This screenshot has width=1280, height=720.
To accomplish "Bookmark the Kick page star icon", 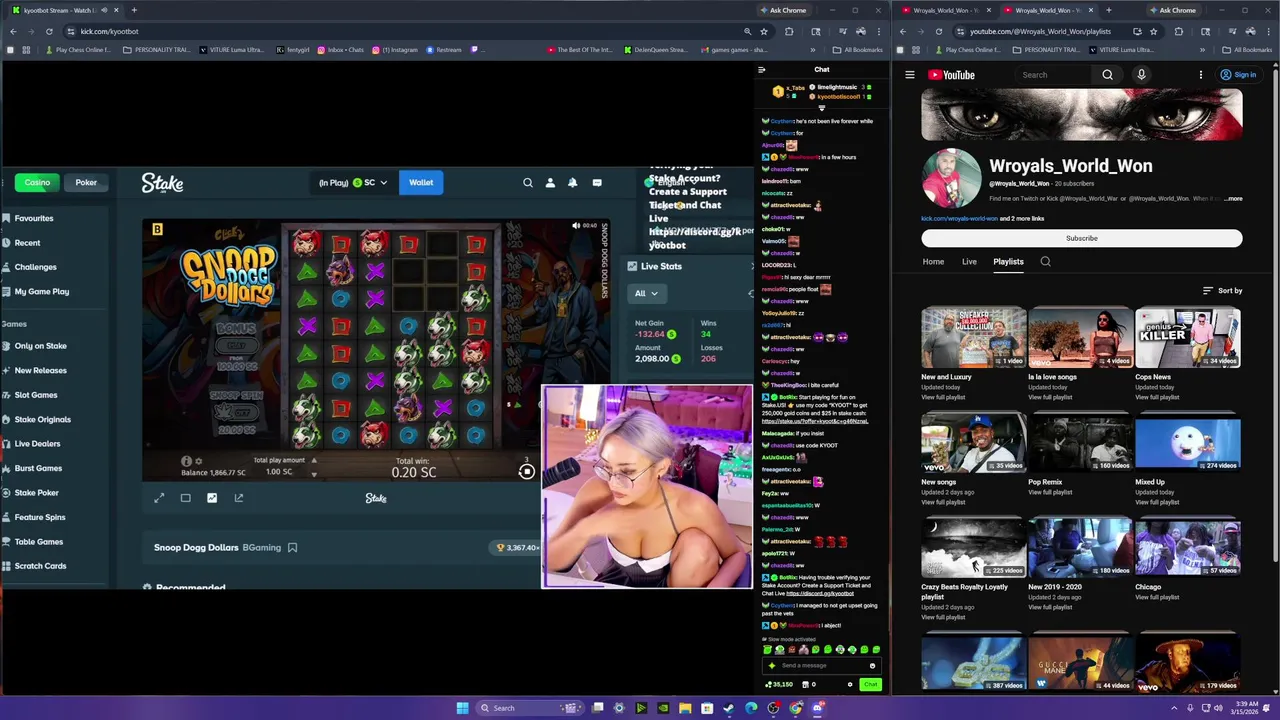I will [x=765, y=31].
